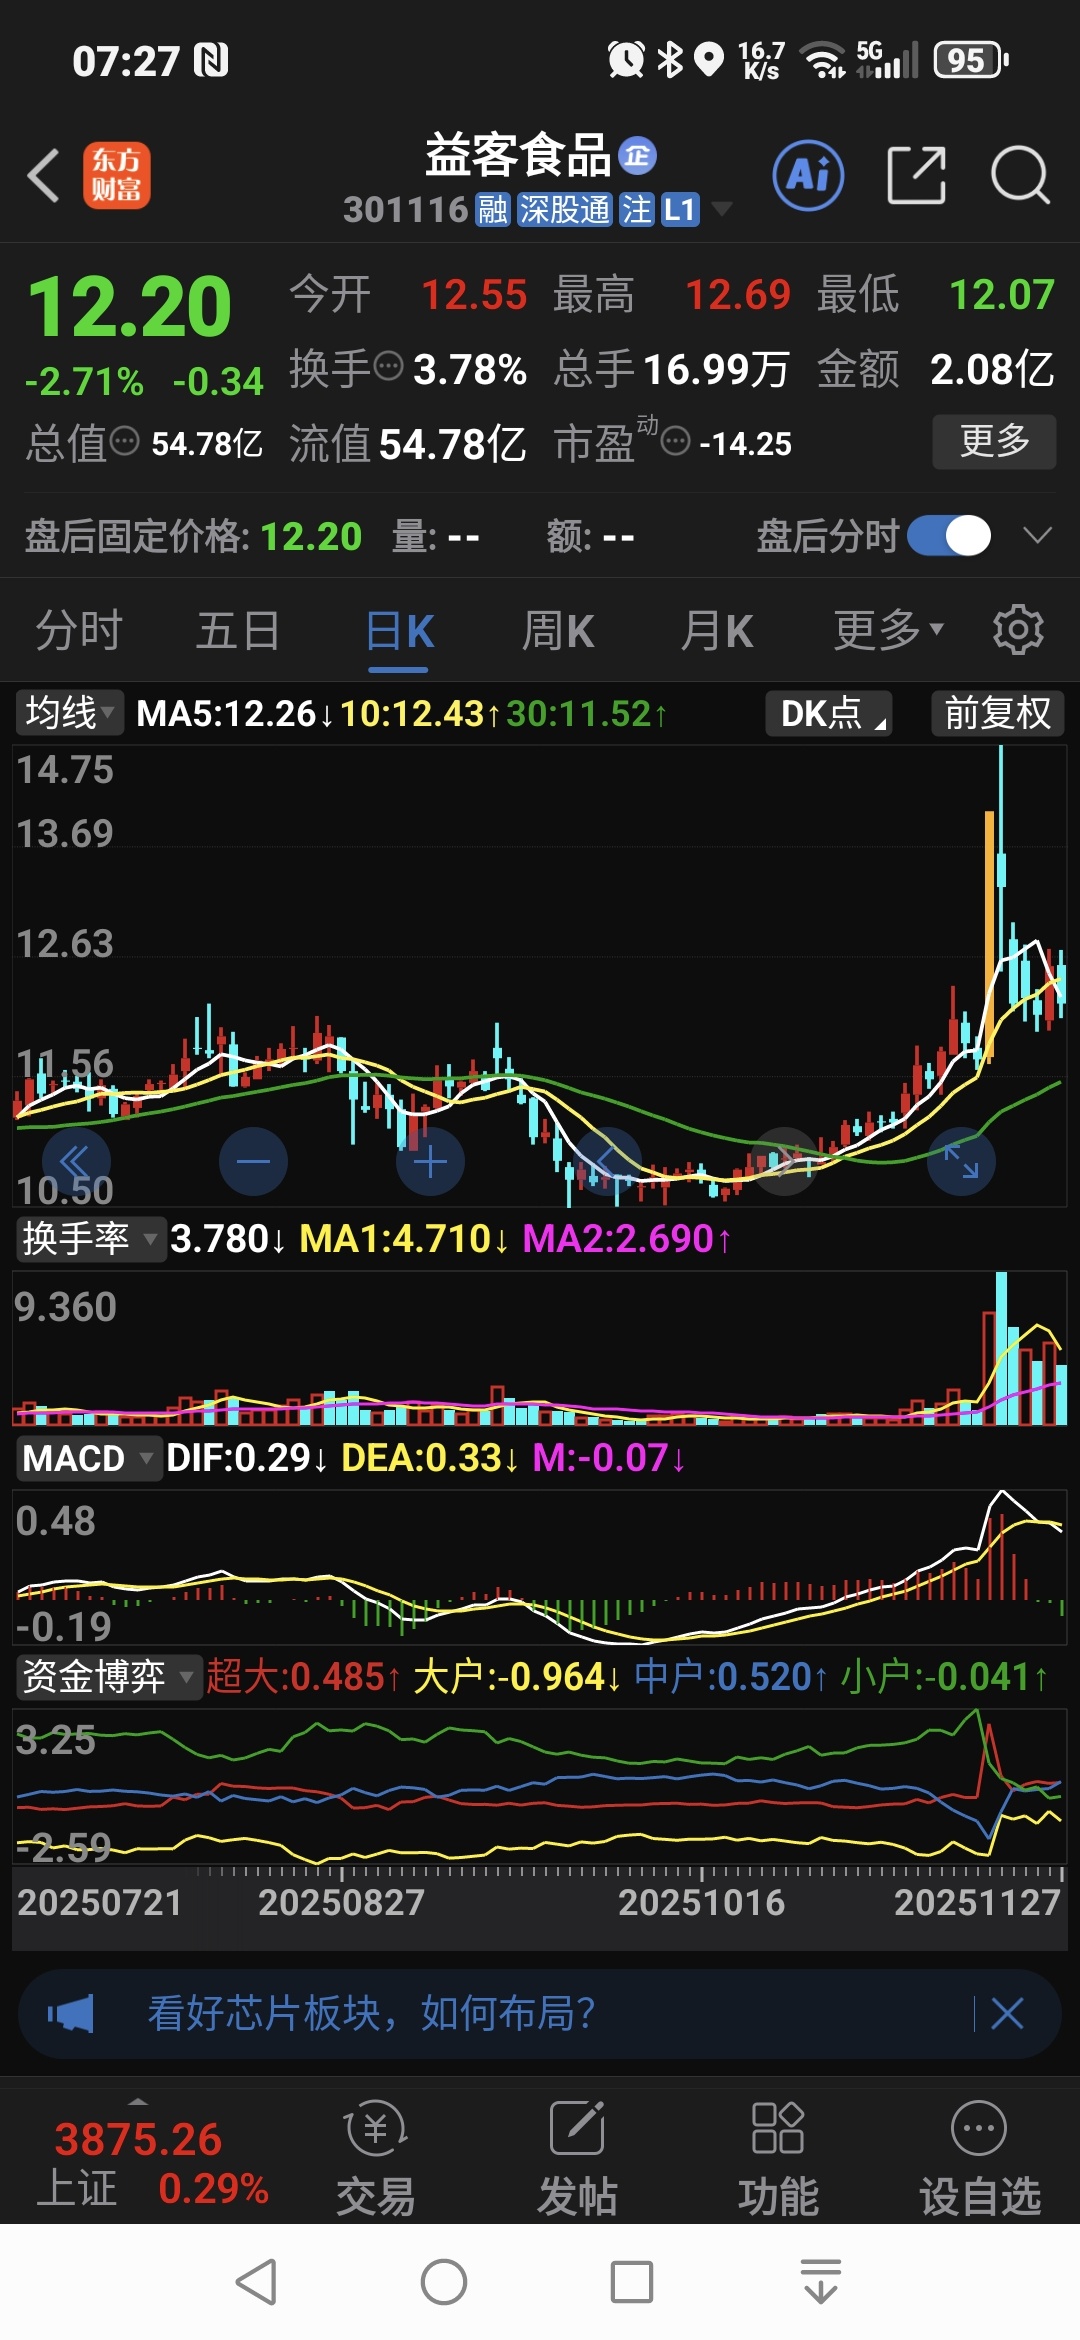Screen dimensions: 1080x2340
Task: Open 换手率 indicator dropdown
Action: [90, 1239]
